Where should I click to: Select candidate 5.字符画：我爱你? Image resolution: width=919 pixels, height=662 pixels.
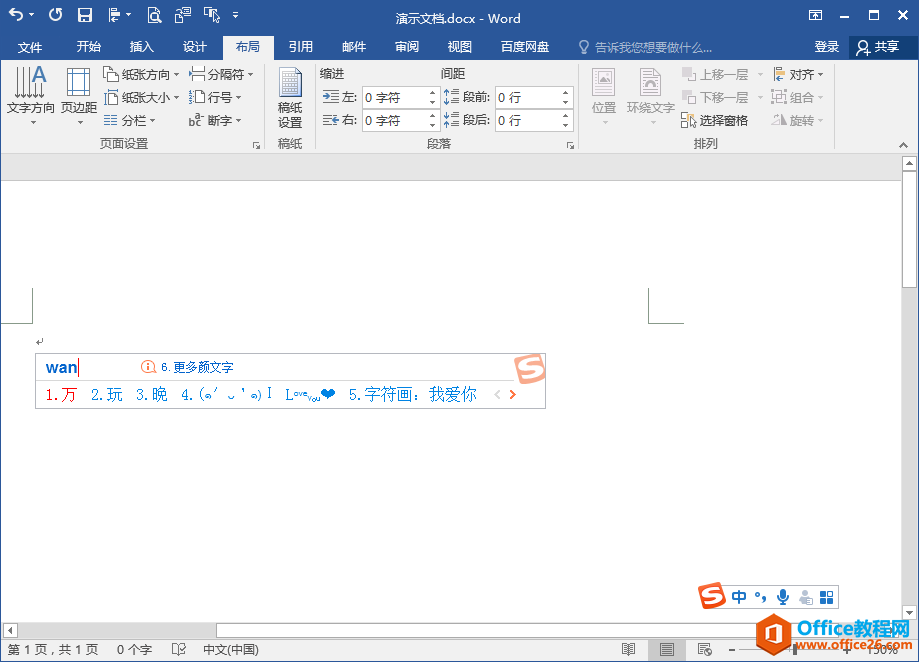coord(413,394)
